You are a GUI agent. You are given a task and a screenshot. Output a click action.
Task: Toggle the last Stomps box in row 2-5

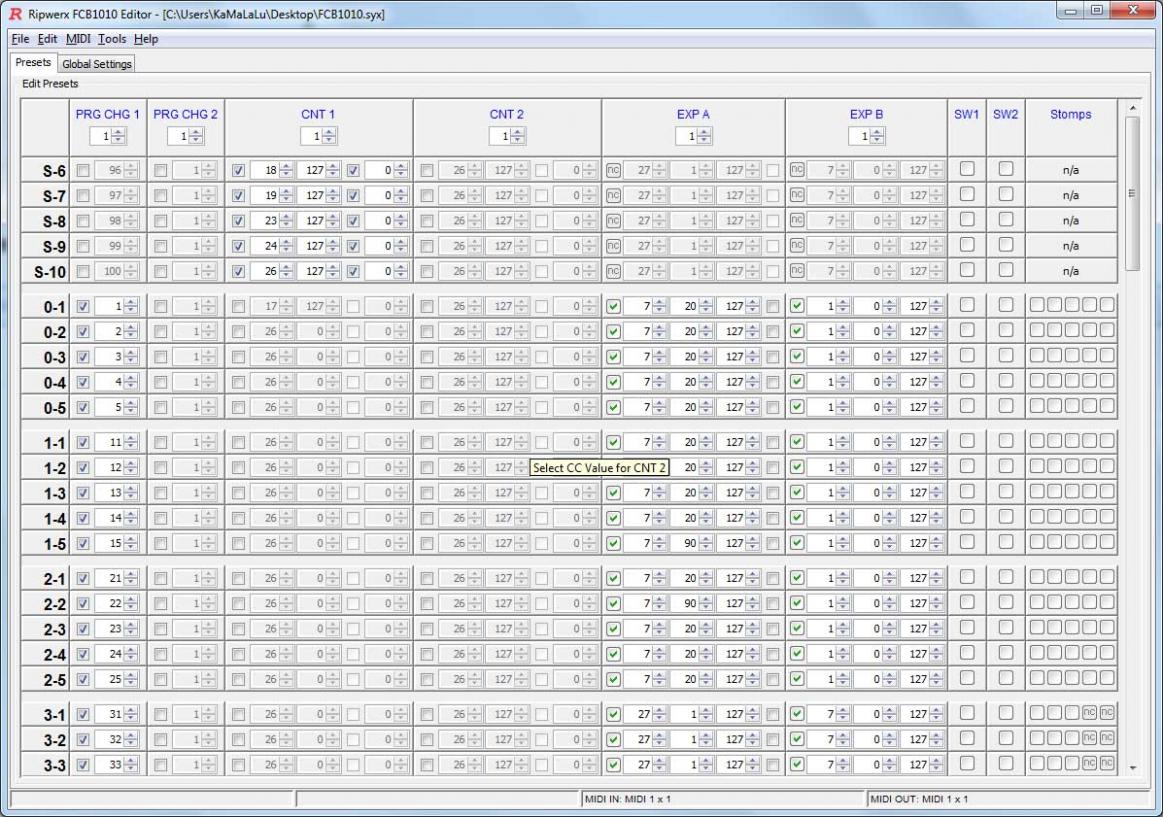[x=1107, y=679]
